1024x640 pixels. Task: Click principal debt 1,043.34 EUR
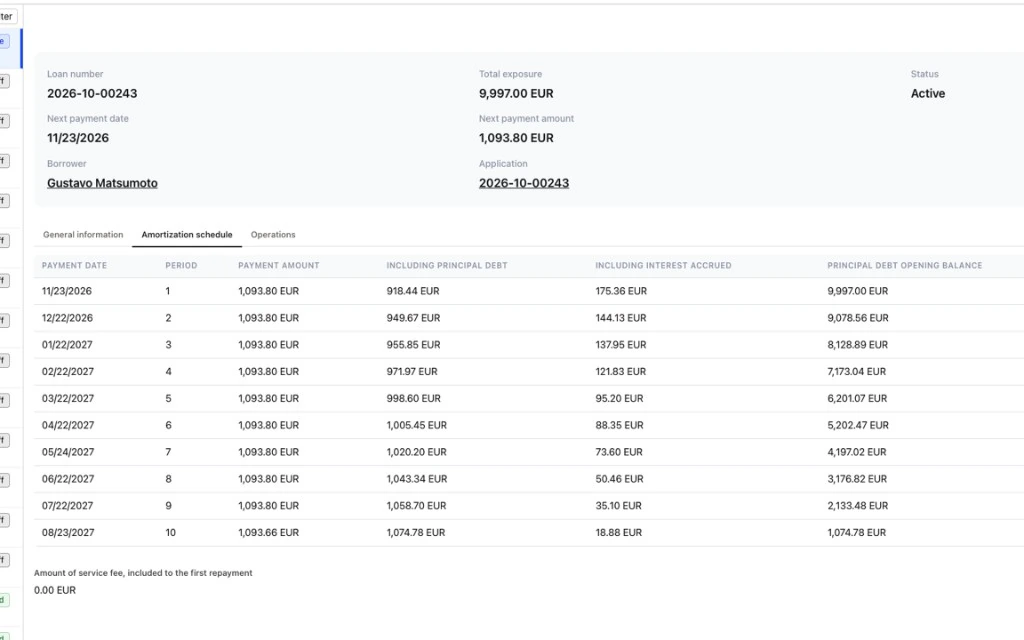point(417,479)
